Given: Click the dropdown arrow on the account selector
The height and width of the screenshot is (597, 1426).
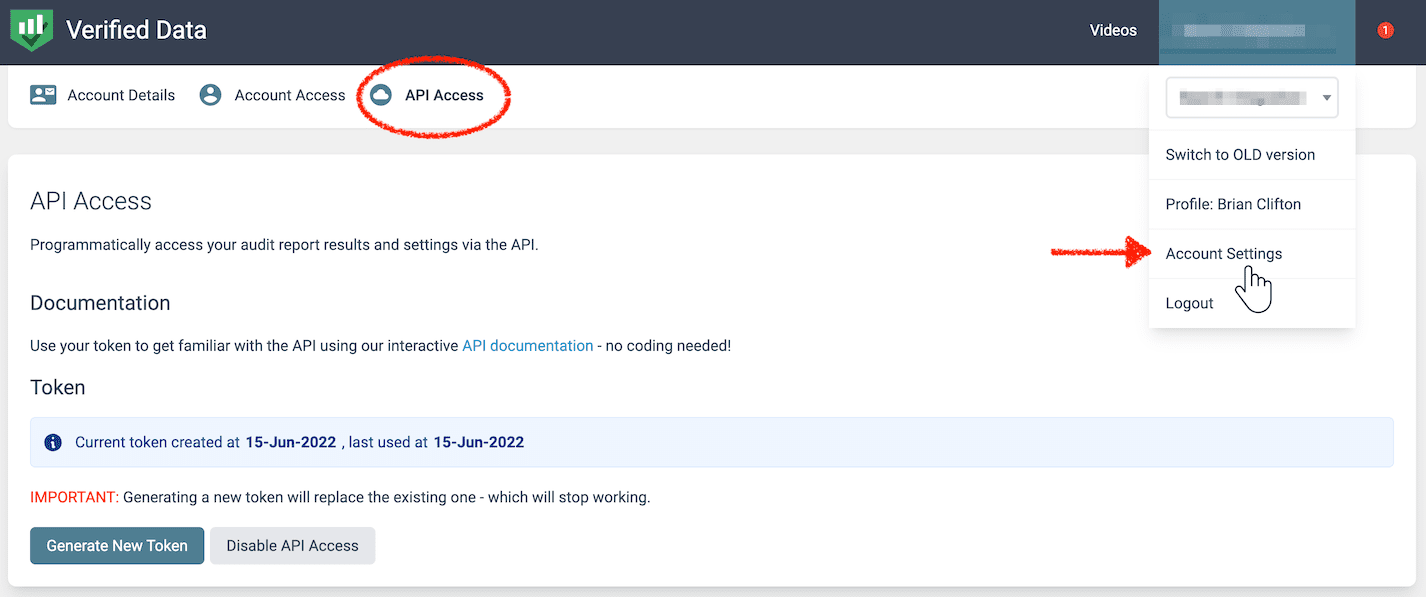Looking at the screenshot, I should point(1326,97).
